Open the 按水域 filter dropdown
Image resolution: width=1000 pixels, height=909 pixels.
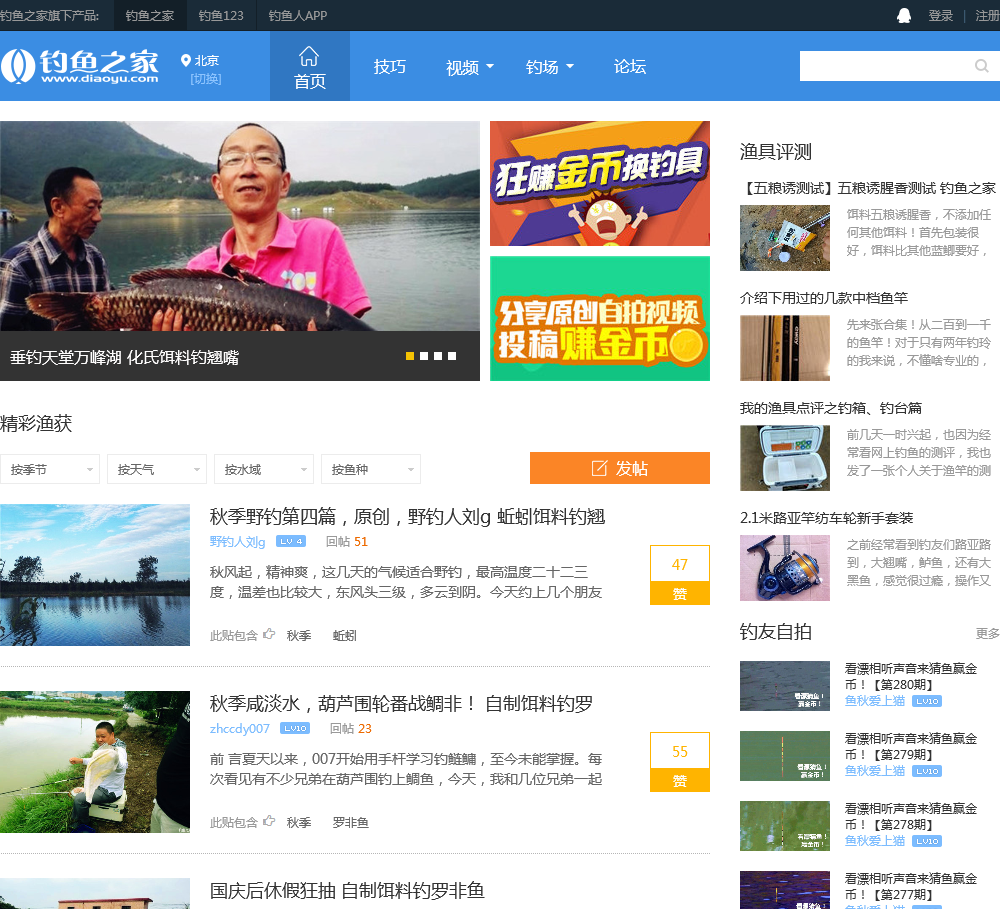coord(264,469)
